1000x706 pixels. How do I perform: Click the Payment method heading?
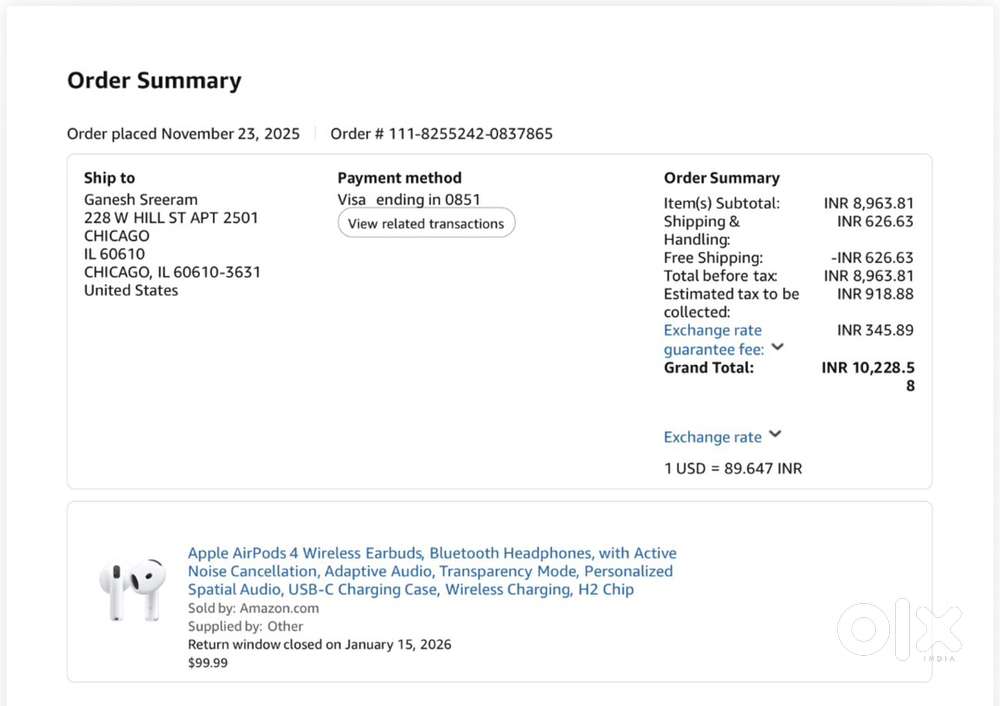399,178
